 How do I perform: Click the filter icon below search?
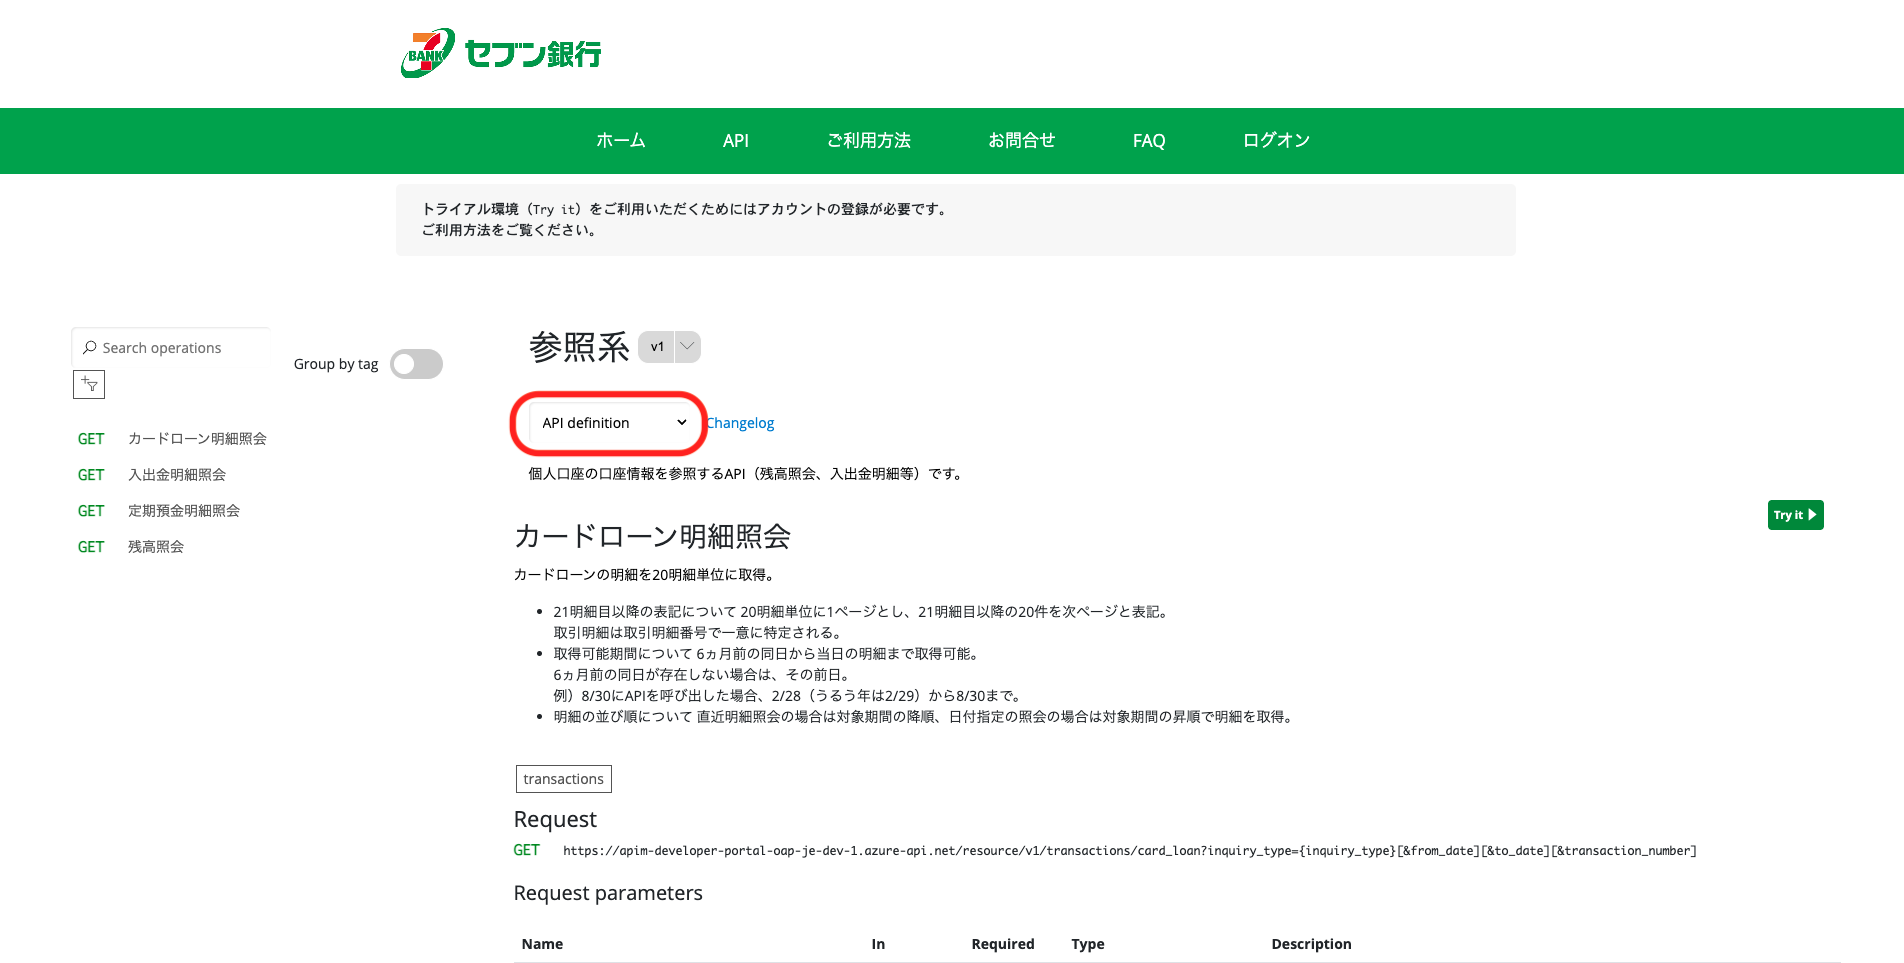[89, 384]
